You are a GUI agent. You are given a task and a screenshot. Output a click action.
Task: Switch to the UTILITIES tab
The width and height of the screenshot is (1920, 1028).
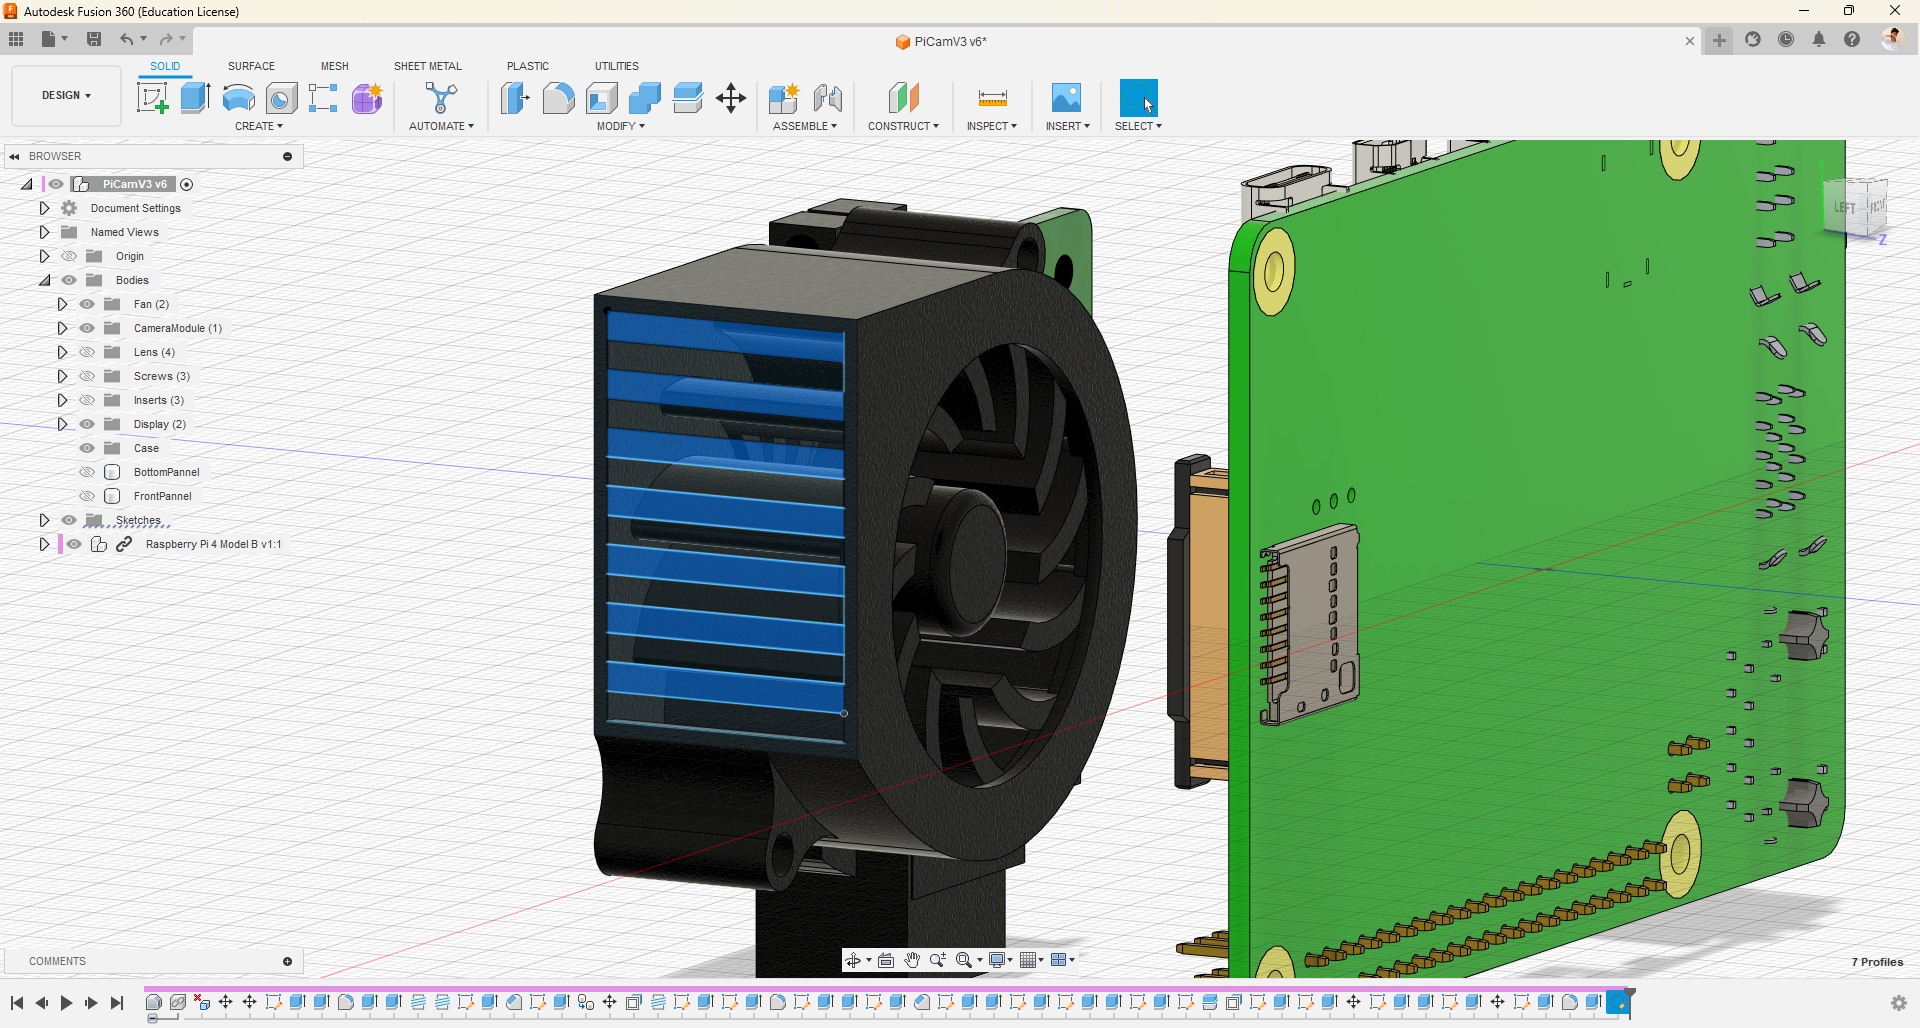pos(617,66)
